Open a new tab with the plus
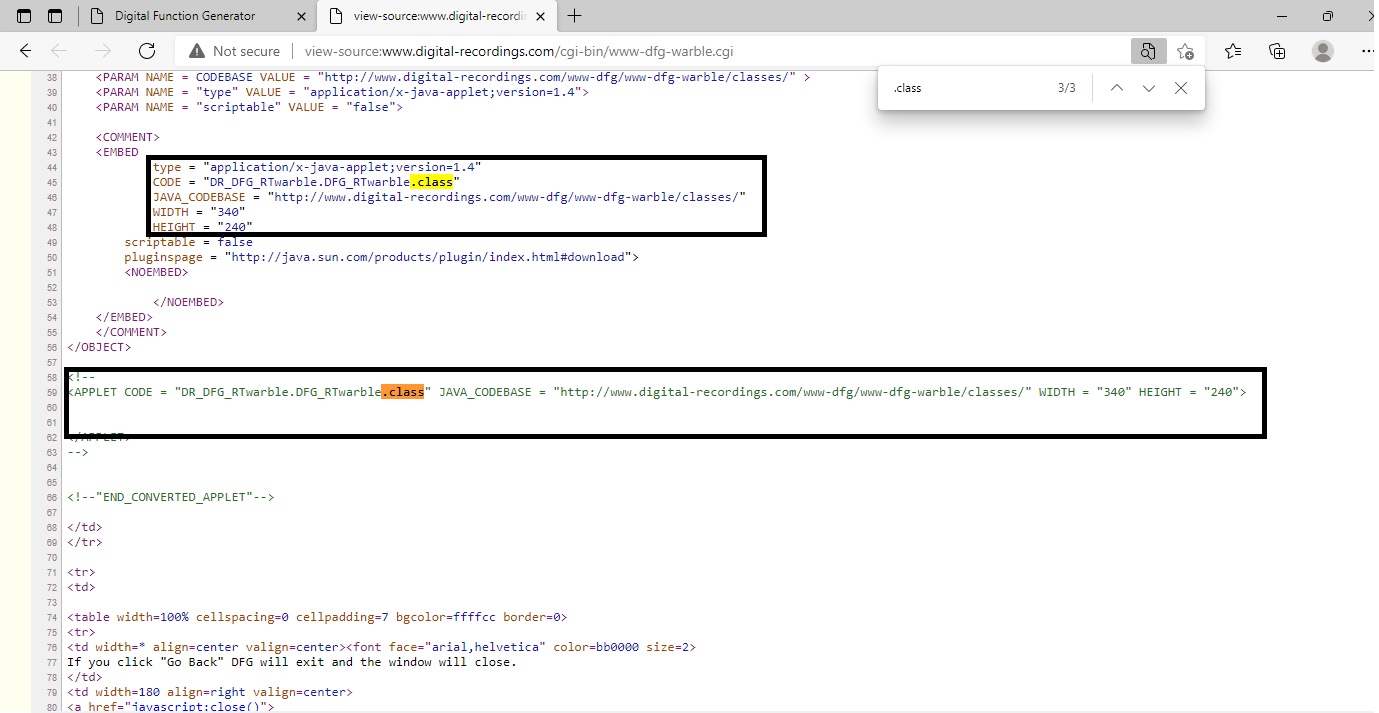Screen dimensions: 1379x713 (574, 16)
